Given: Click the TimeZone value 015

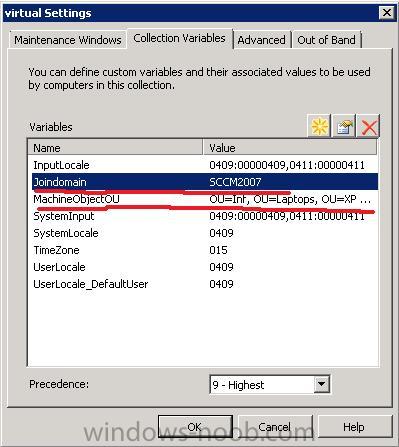Looking at the screenshot, I should pyautogui.click(x=218, y=250).
